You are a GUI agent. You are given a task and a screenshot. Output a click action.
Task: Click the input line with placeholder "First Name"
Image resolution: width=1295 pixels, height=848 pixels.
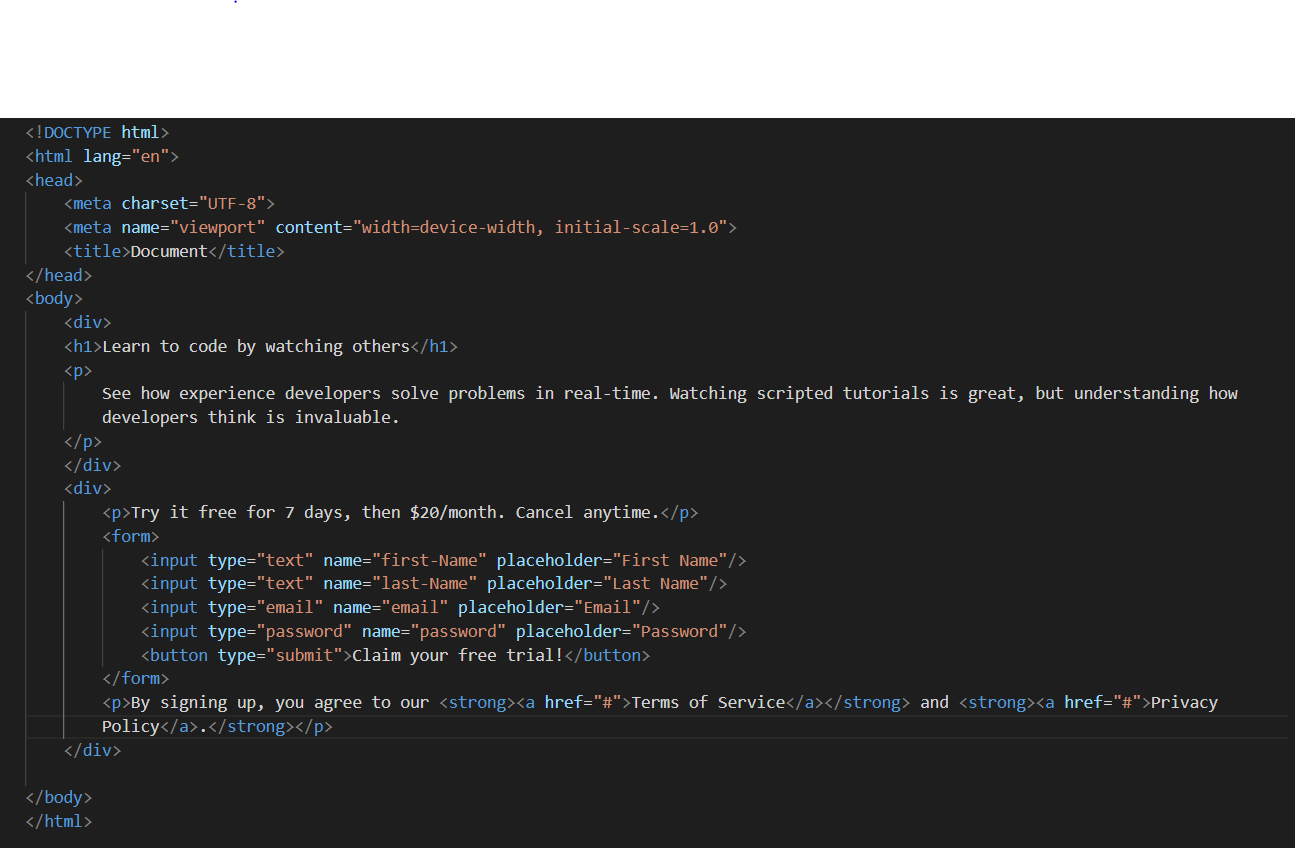pos(443,561)
